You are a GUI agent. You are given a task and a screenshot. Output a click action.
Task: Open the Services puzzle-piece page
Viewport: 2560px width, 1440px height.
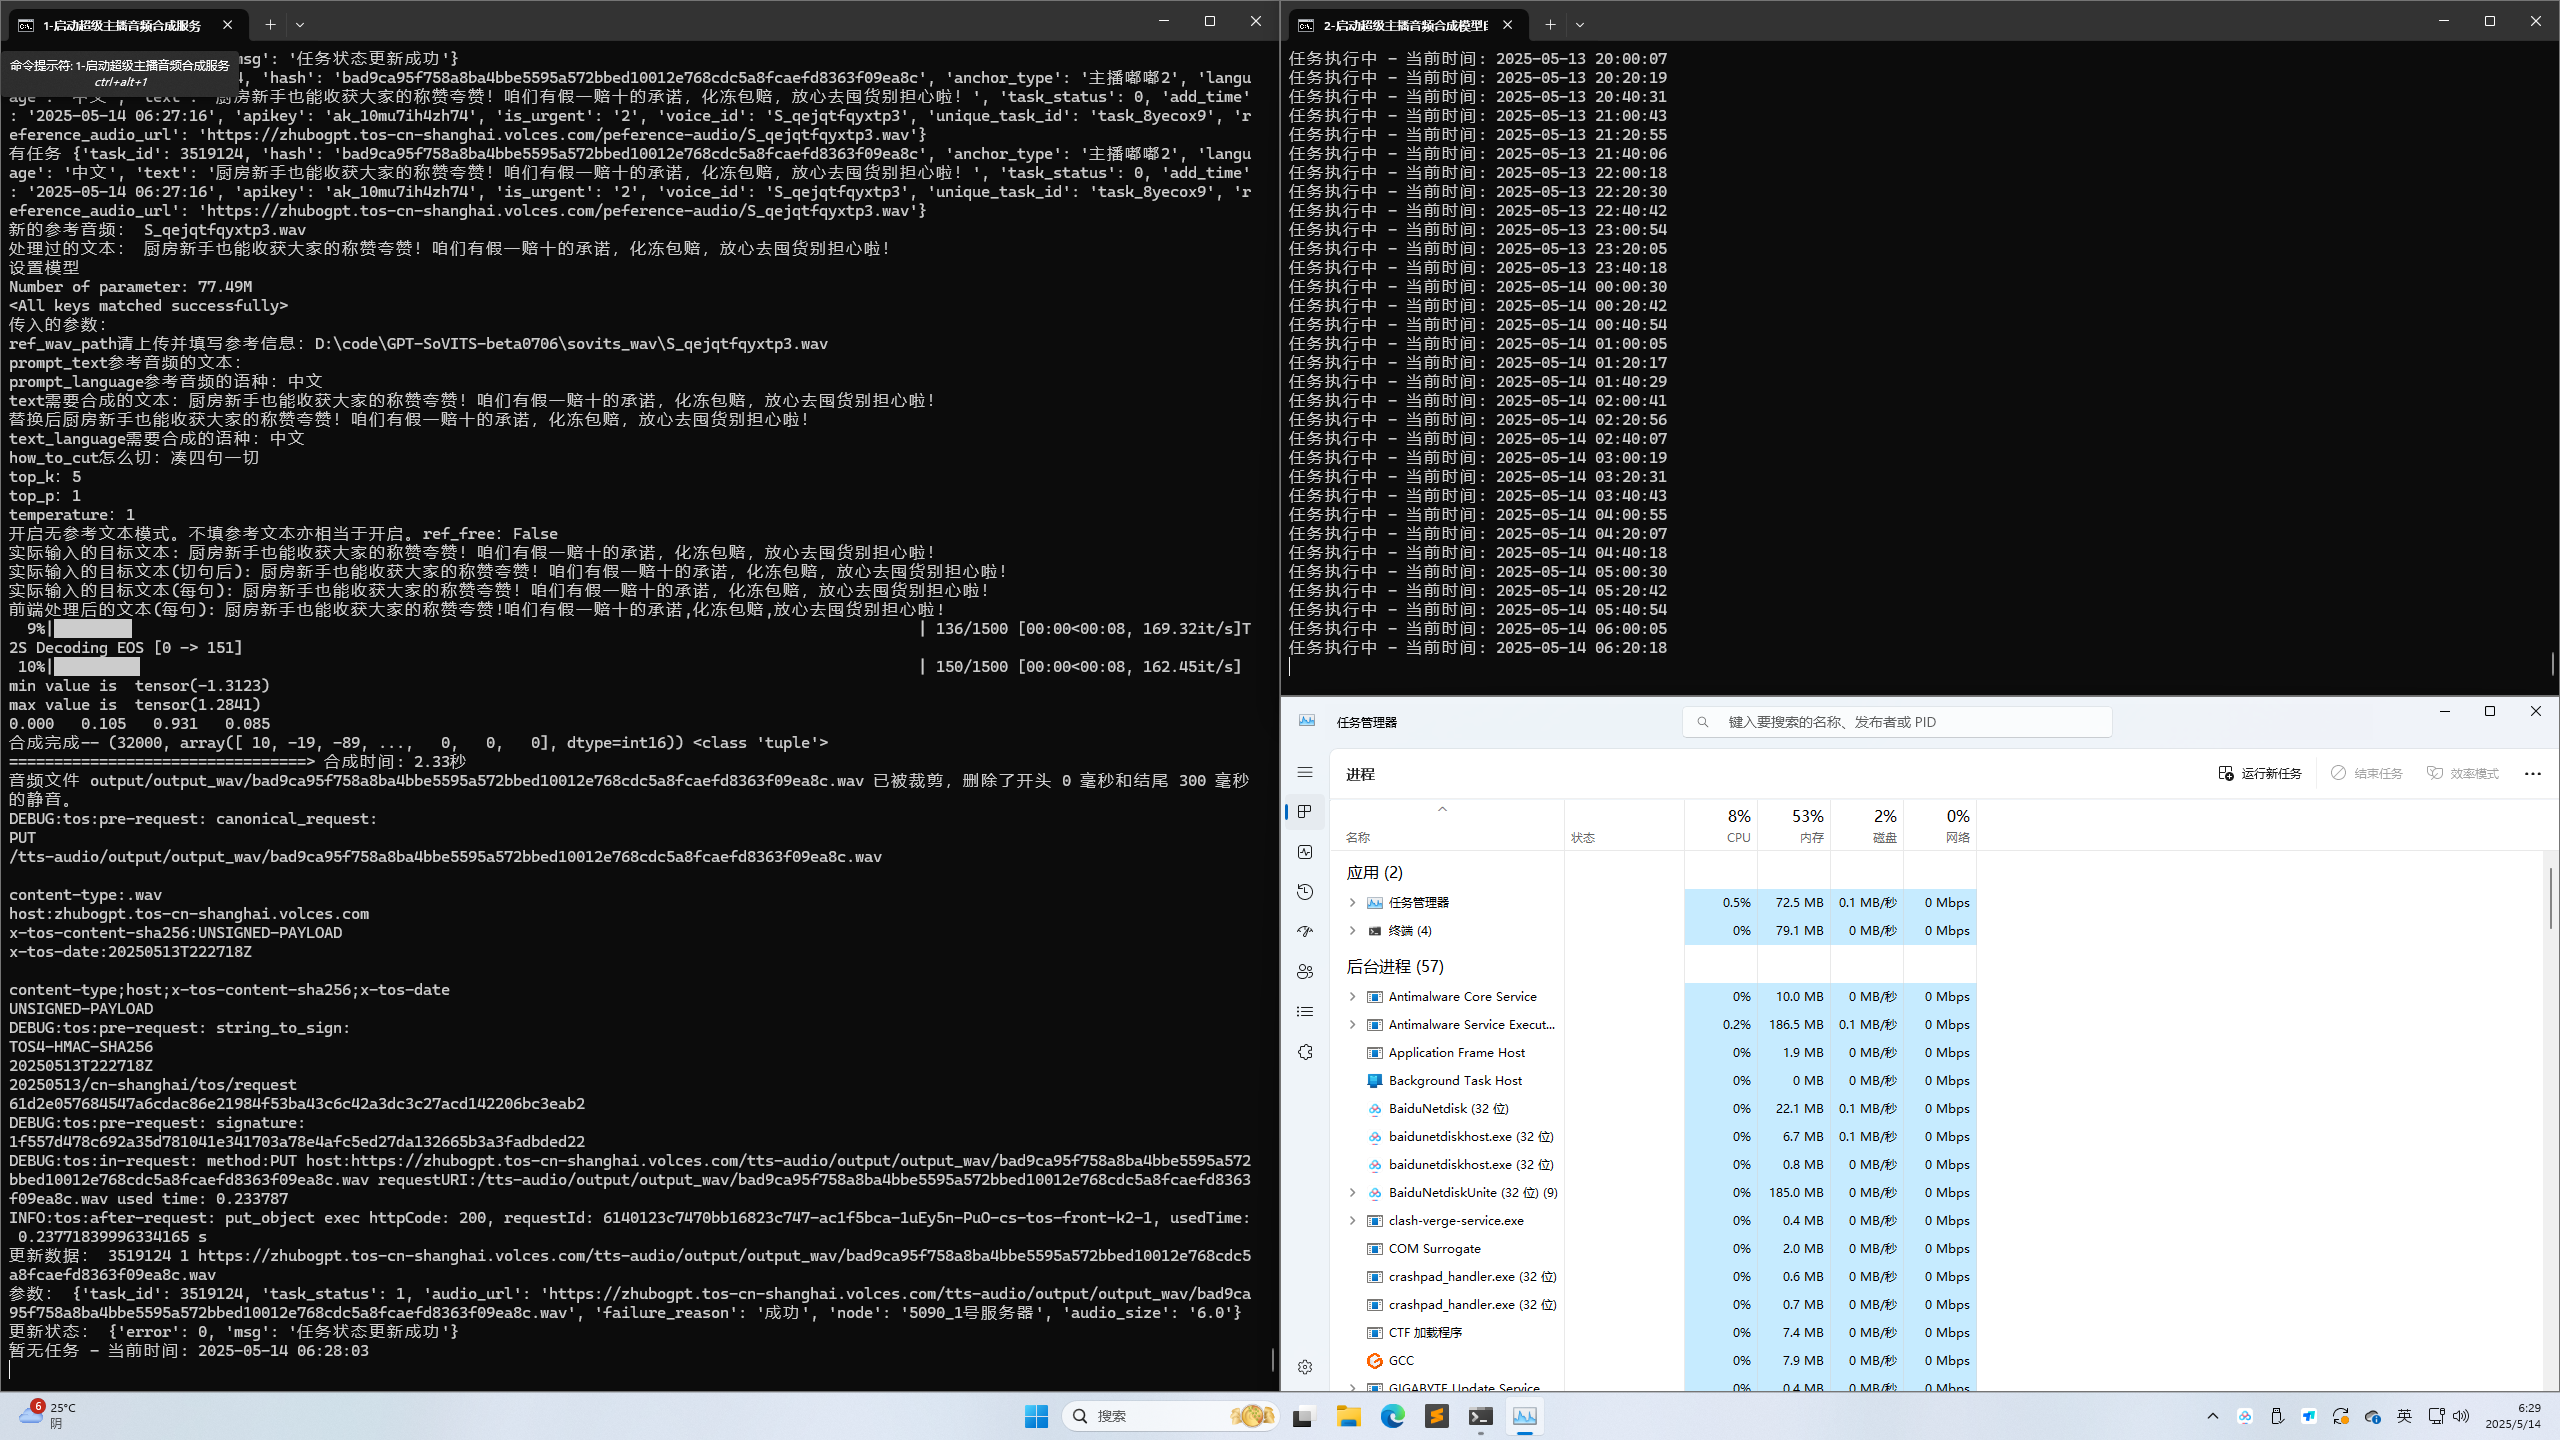(1305, 1052)
